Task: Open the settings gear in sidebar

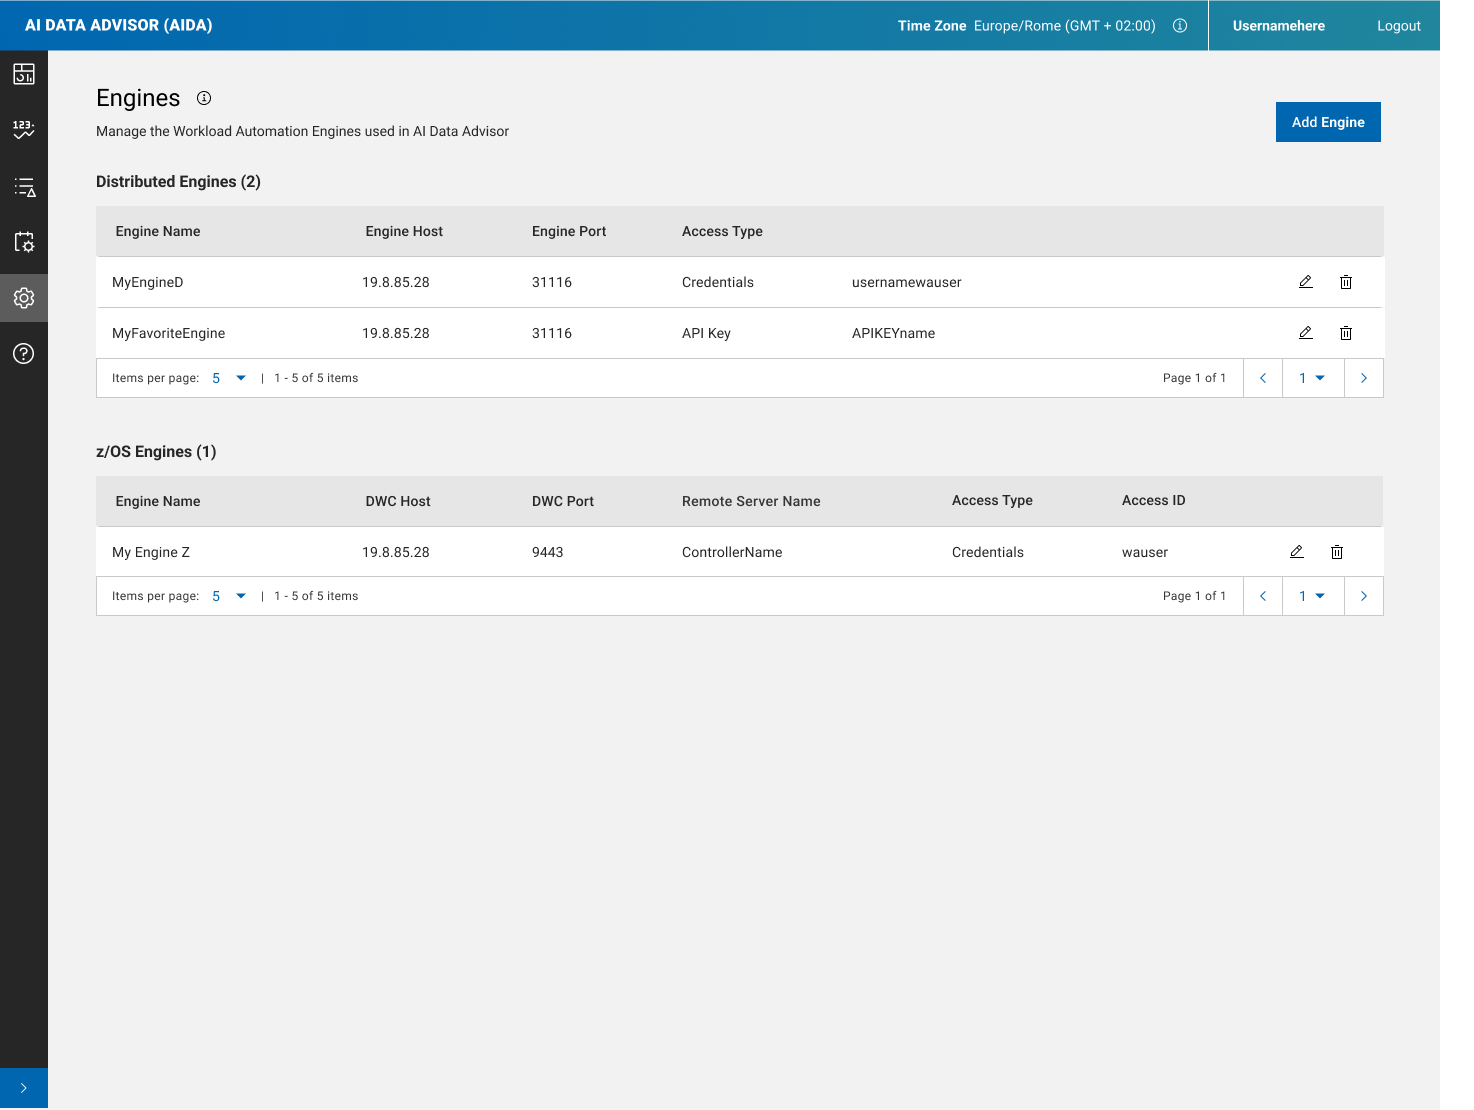Action: 24,298
